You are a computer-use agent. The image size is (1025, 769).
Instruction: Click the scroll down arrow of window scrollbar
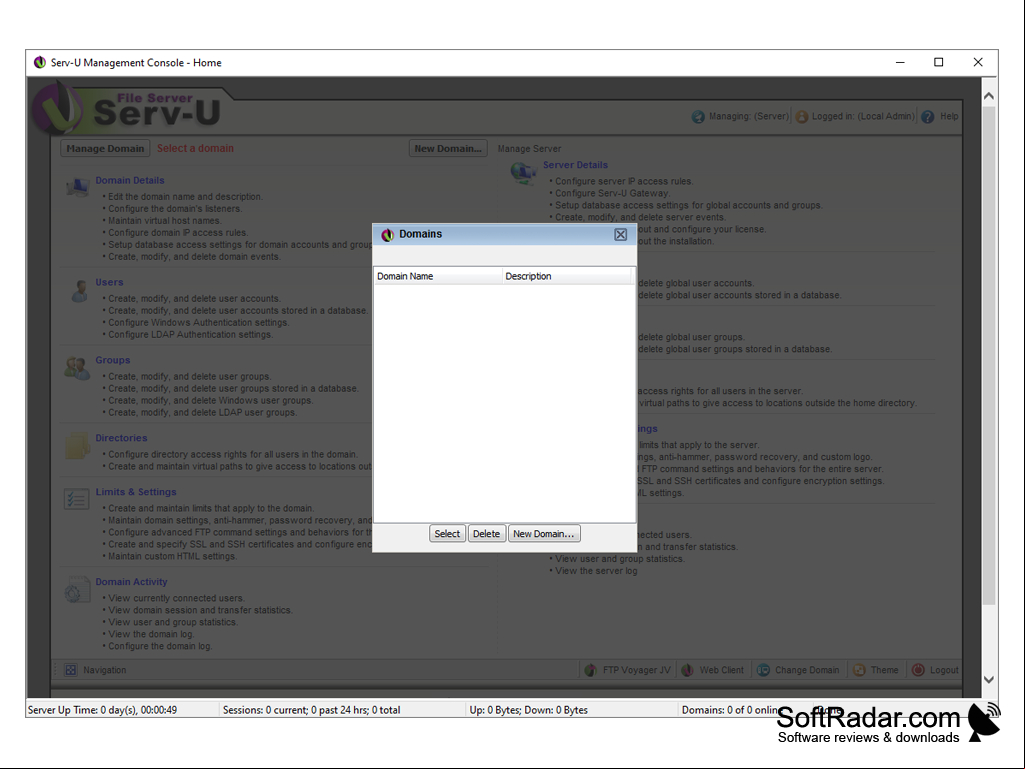tap(989, 679)
